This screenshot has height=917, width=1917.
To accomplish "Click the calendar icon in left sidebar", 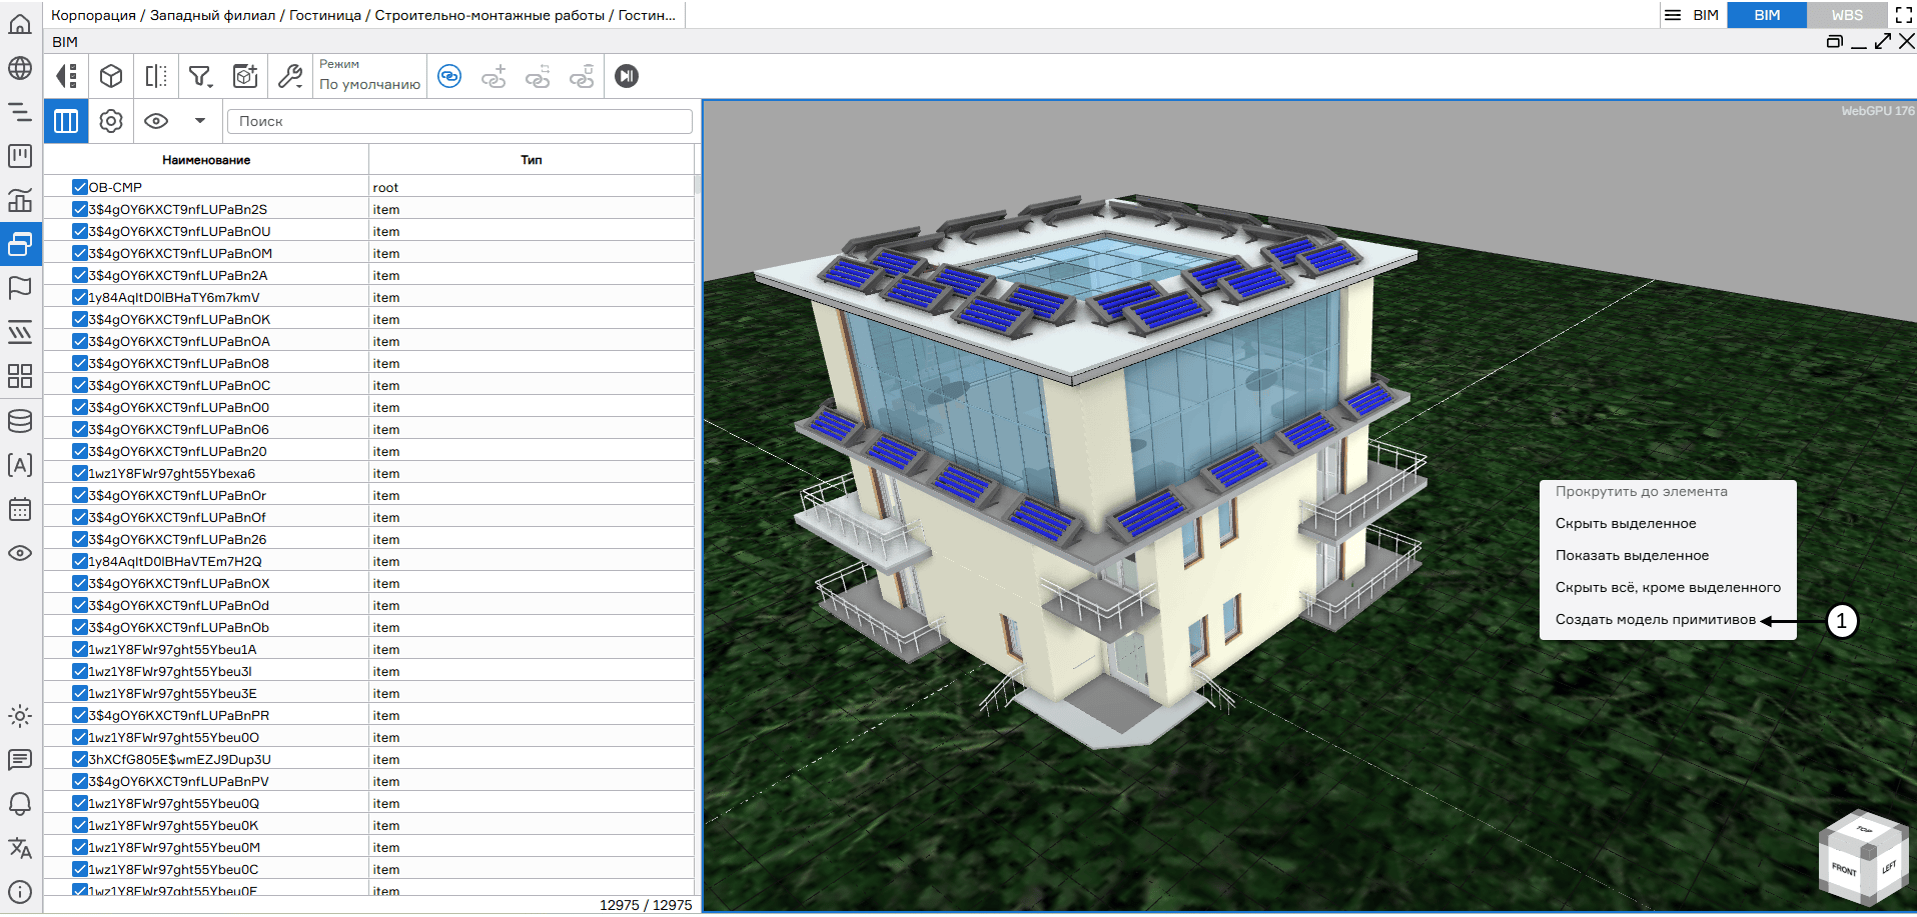I will (20, 509).
